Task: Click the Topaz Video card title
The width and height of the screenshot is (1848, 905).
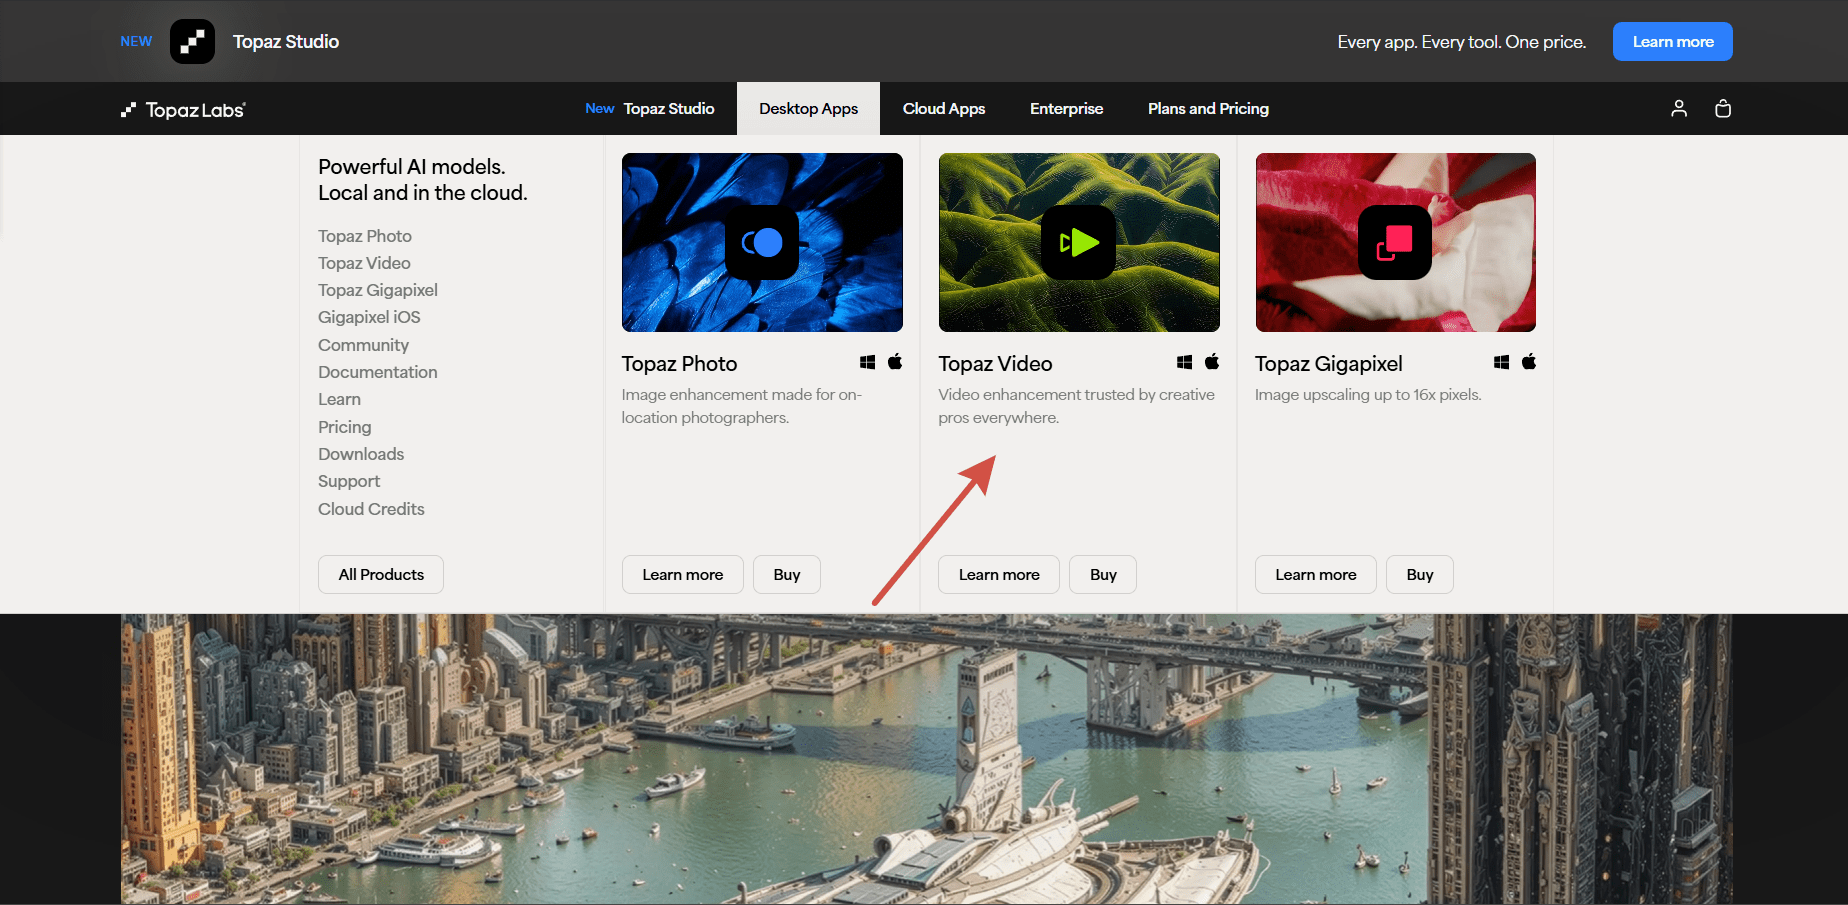Action: (x=995, y=364)
